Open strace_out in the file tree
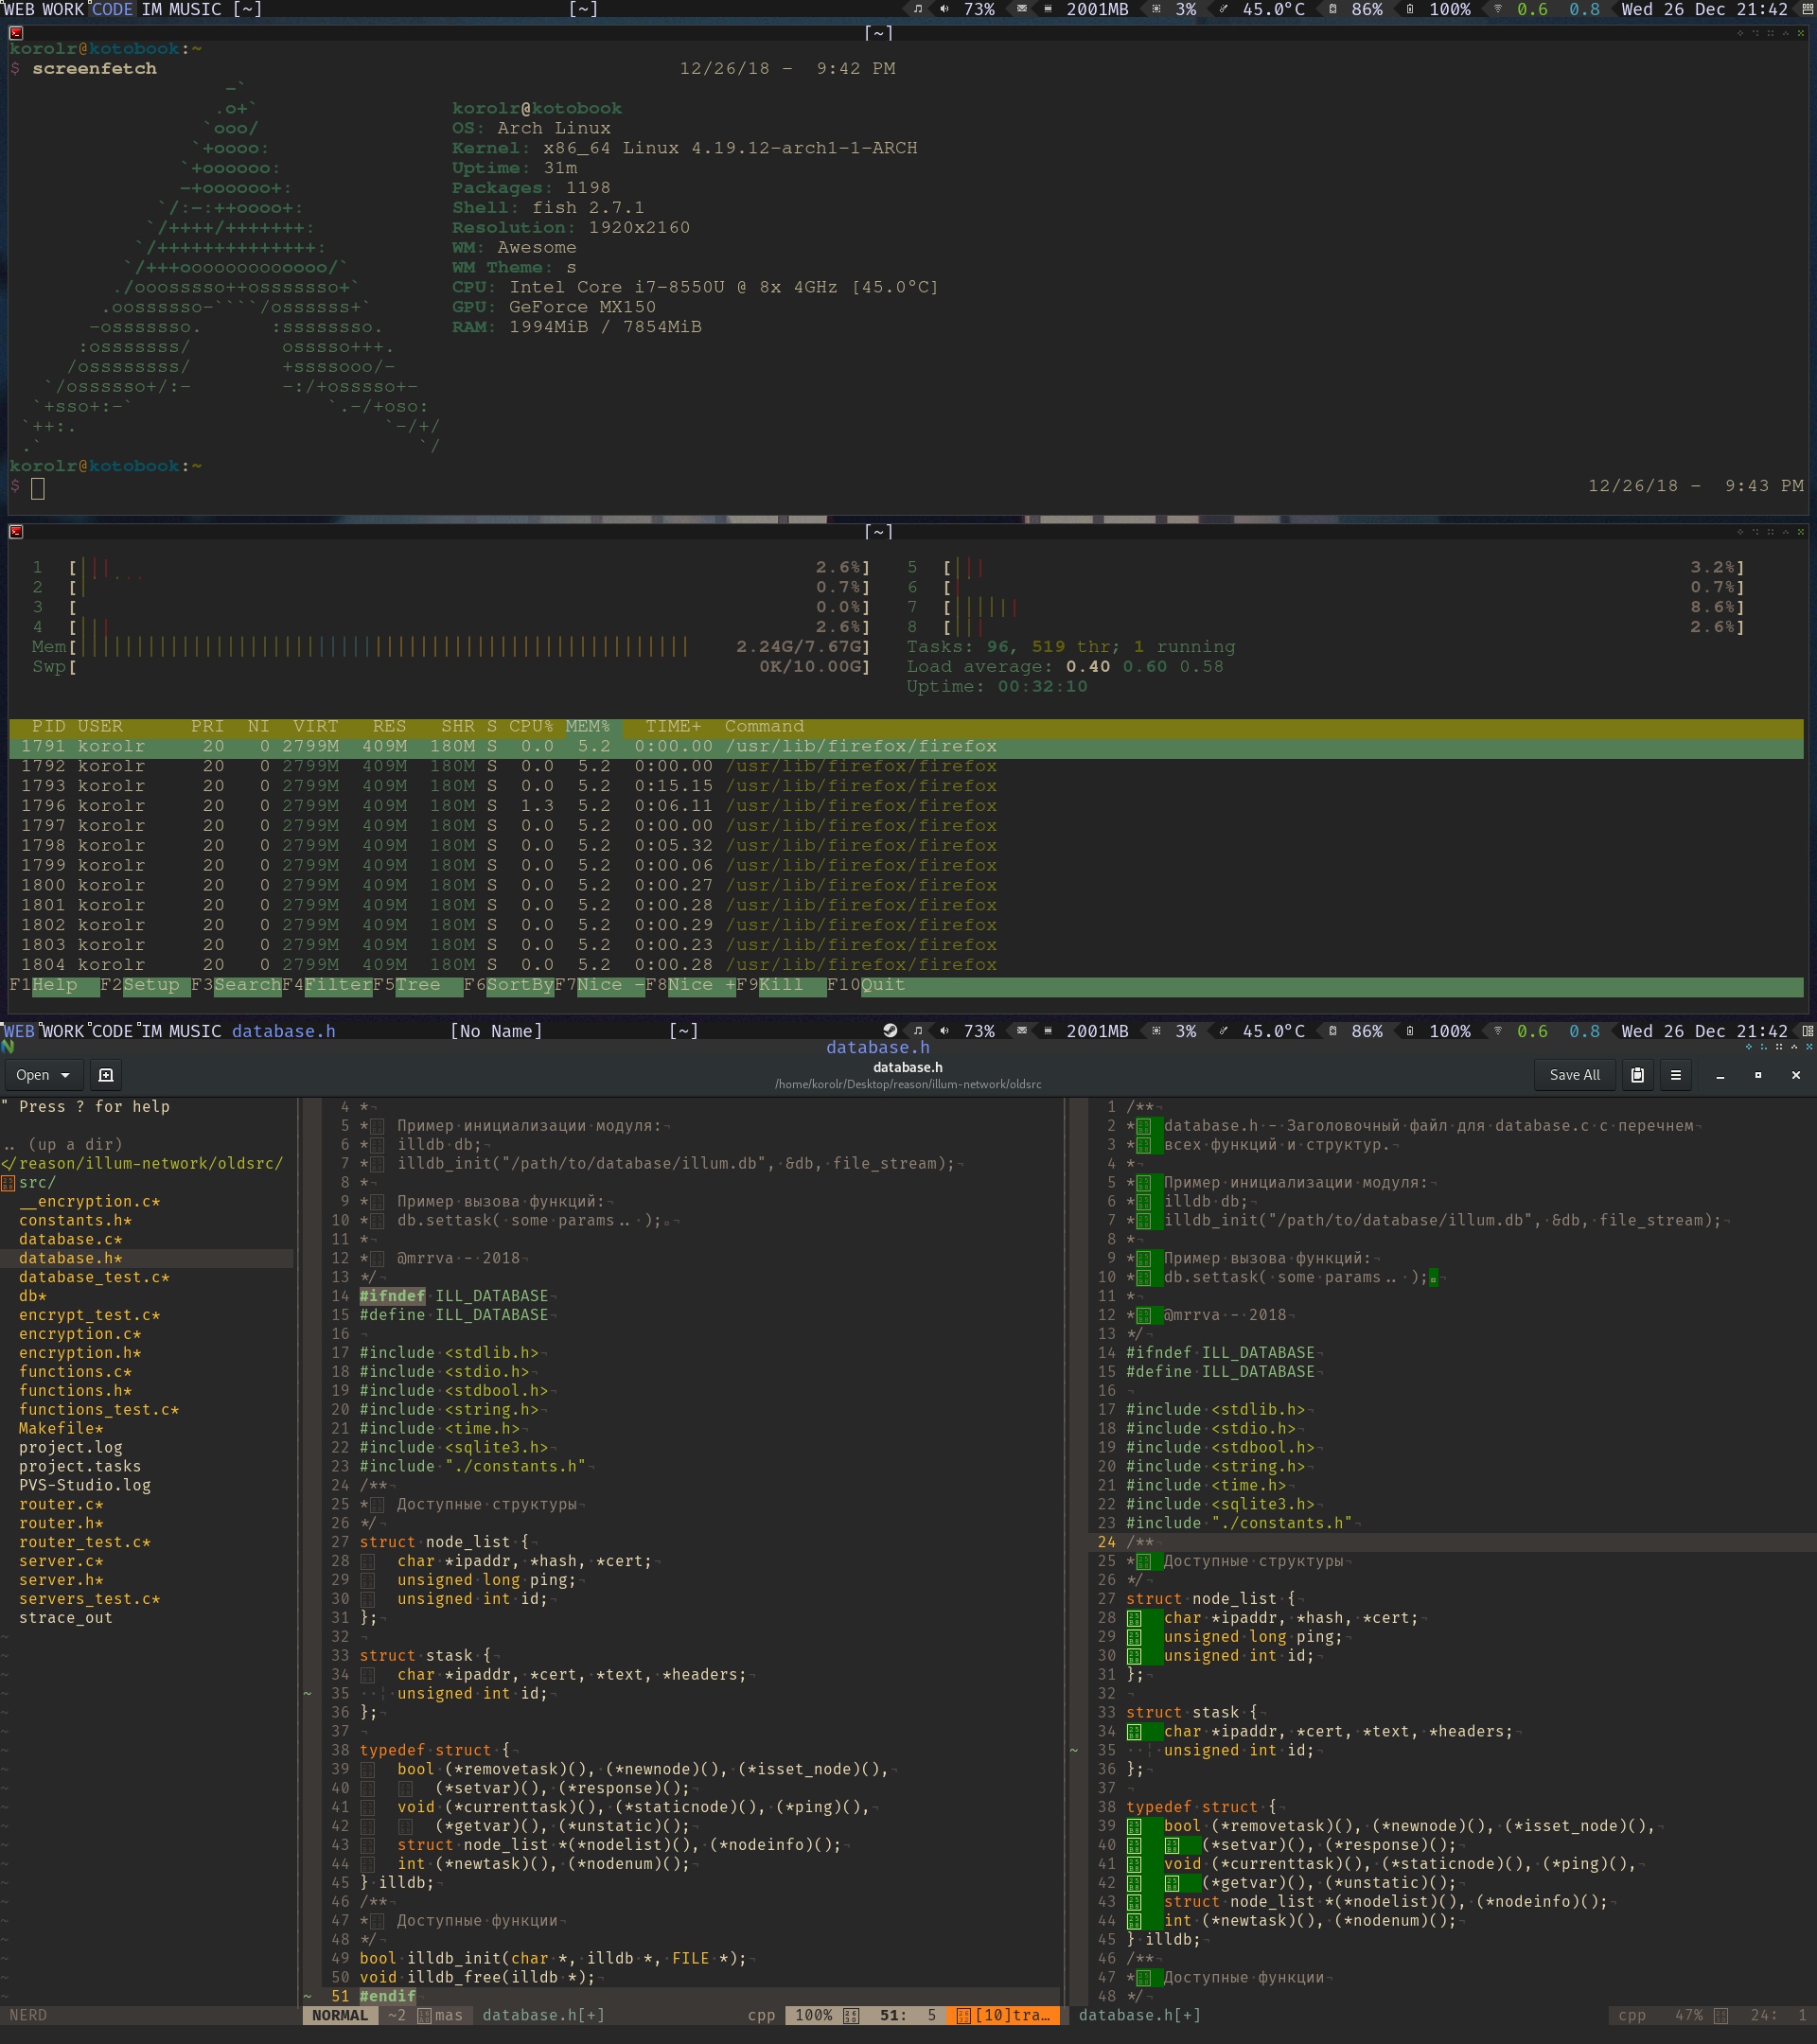The image size is (1817, 2044). [x=65, y=1618]
